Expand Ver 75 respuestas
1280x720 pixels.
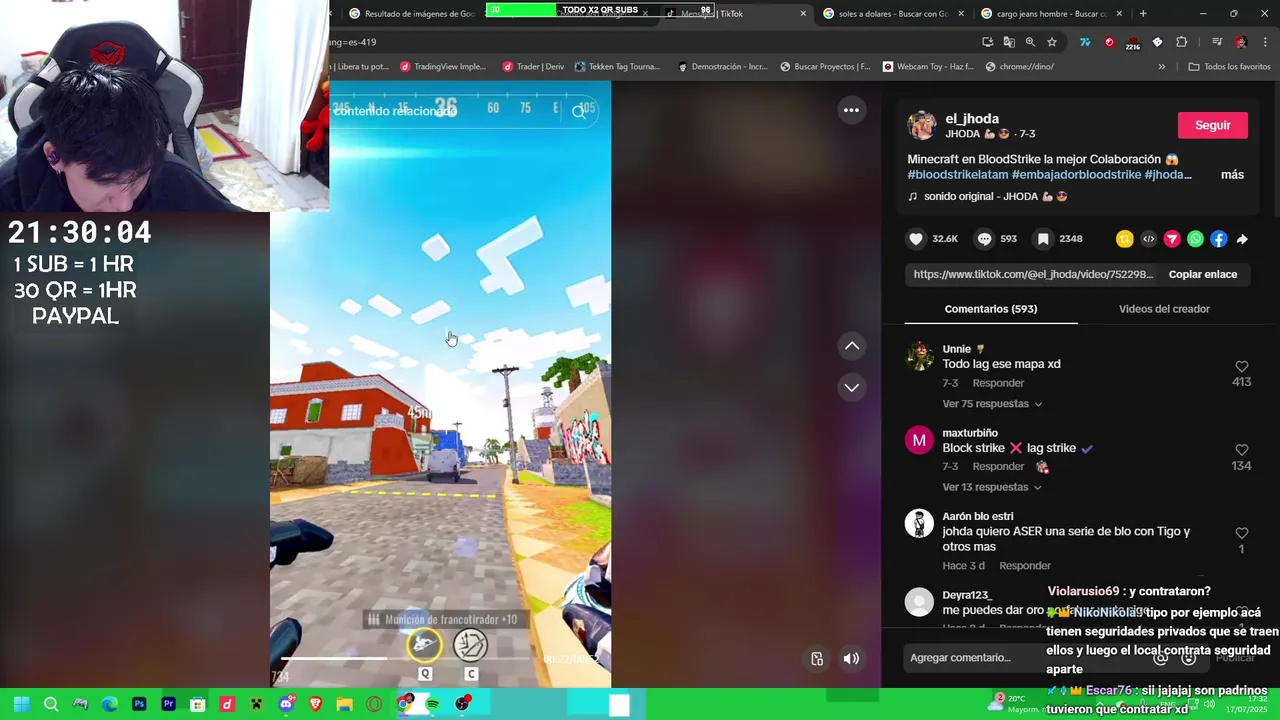tap(992, 404)
